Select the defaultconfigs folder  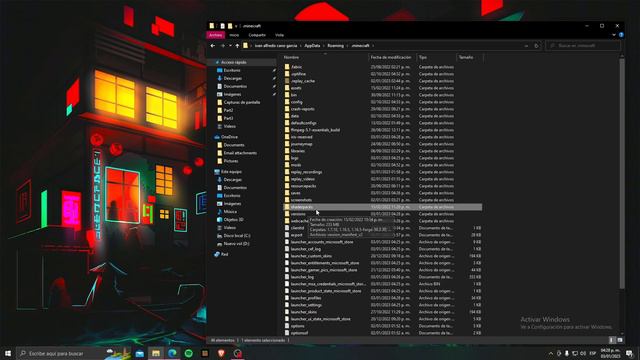pyautogui.click(x=303, y=123)
